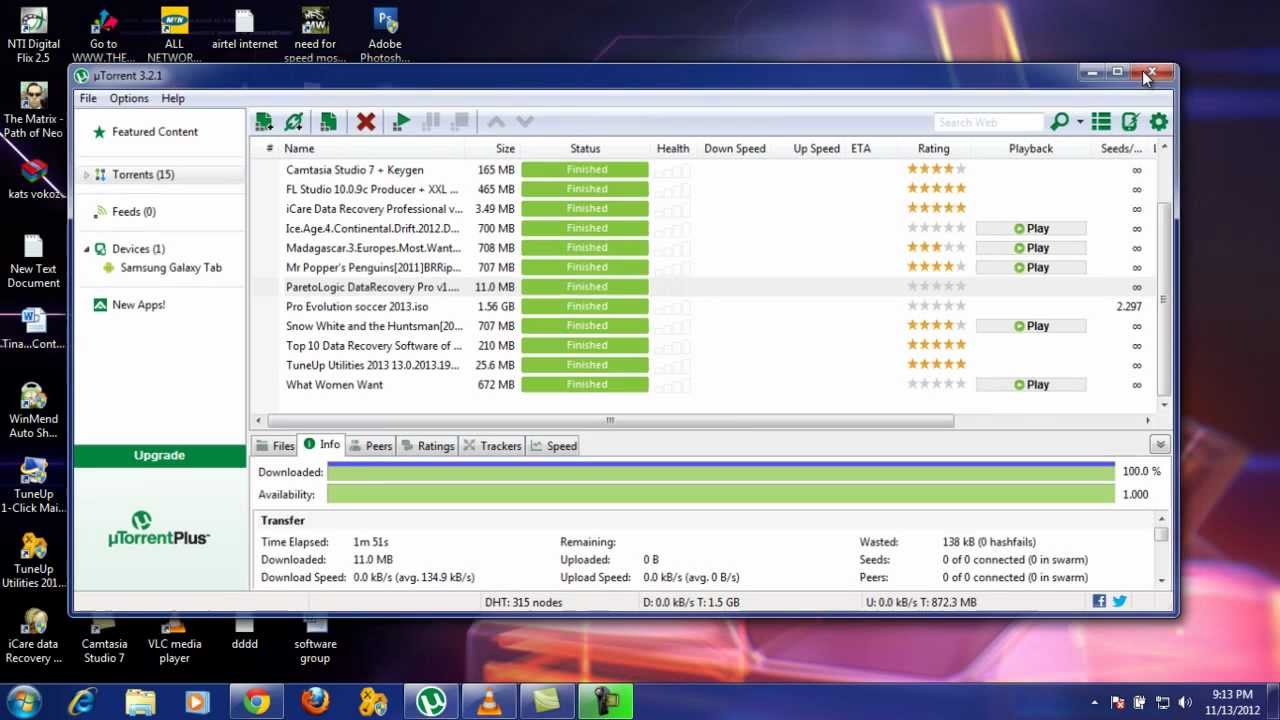Open the Options menu
1280x720 pixels.
(129, 98)
